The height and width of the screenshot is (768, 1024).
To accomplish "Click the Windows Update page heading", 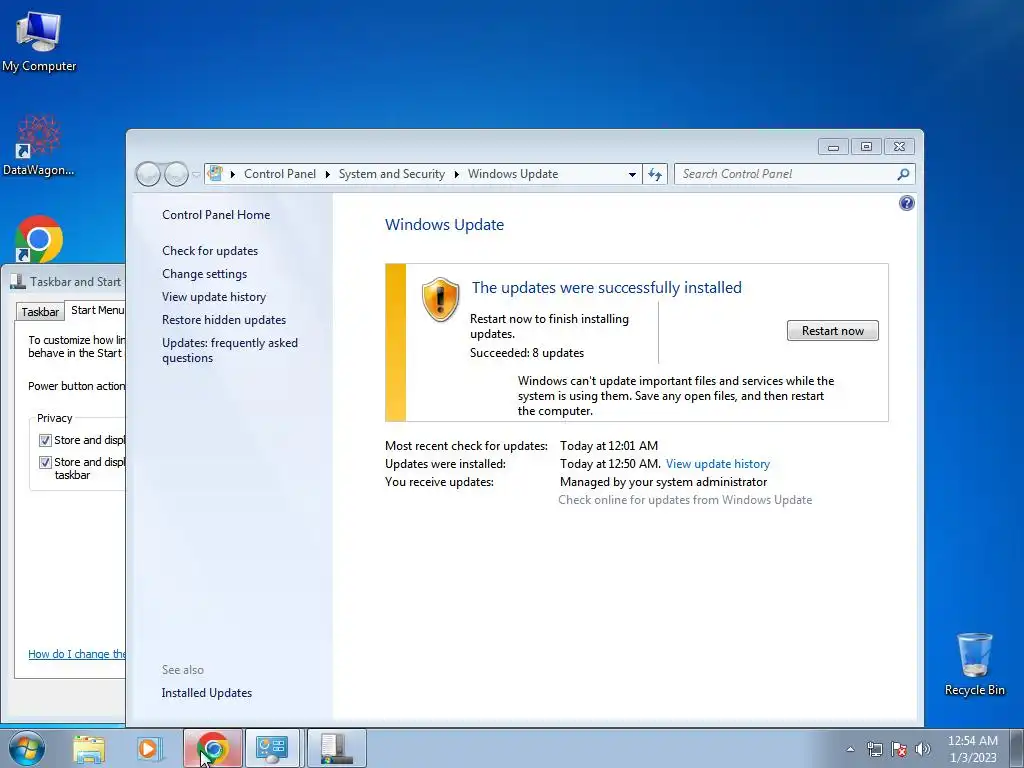I will [x=444, y=225].
